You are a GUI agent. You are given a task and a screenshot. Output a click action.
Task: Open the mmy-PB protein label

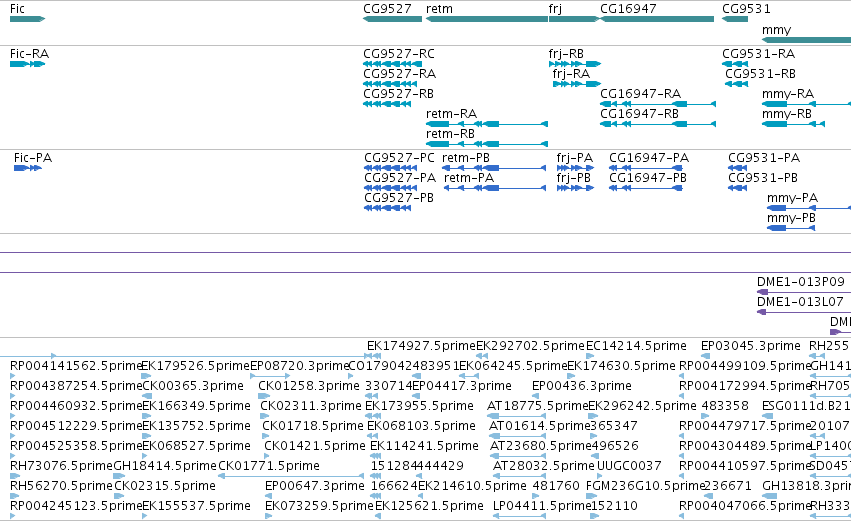(791, 218)
